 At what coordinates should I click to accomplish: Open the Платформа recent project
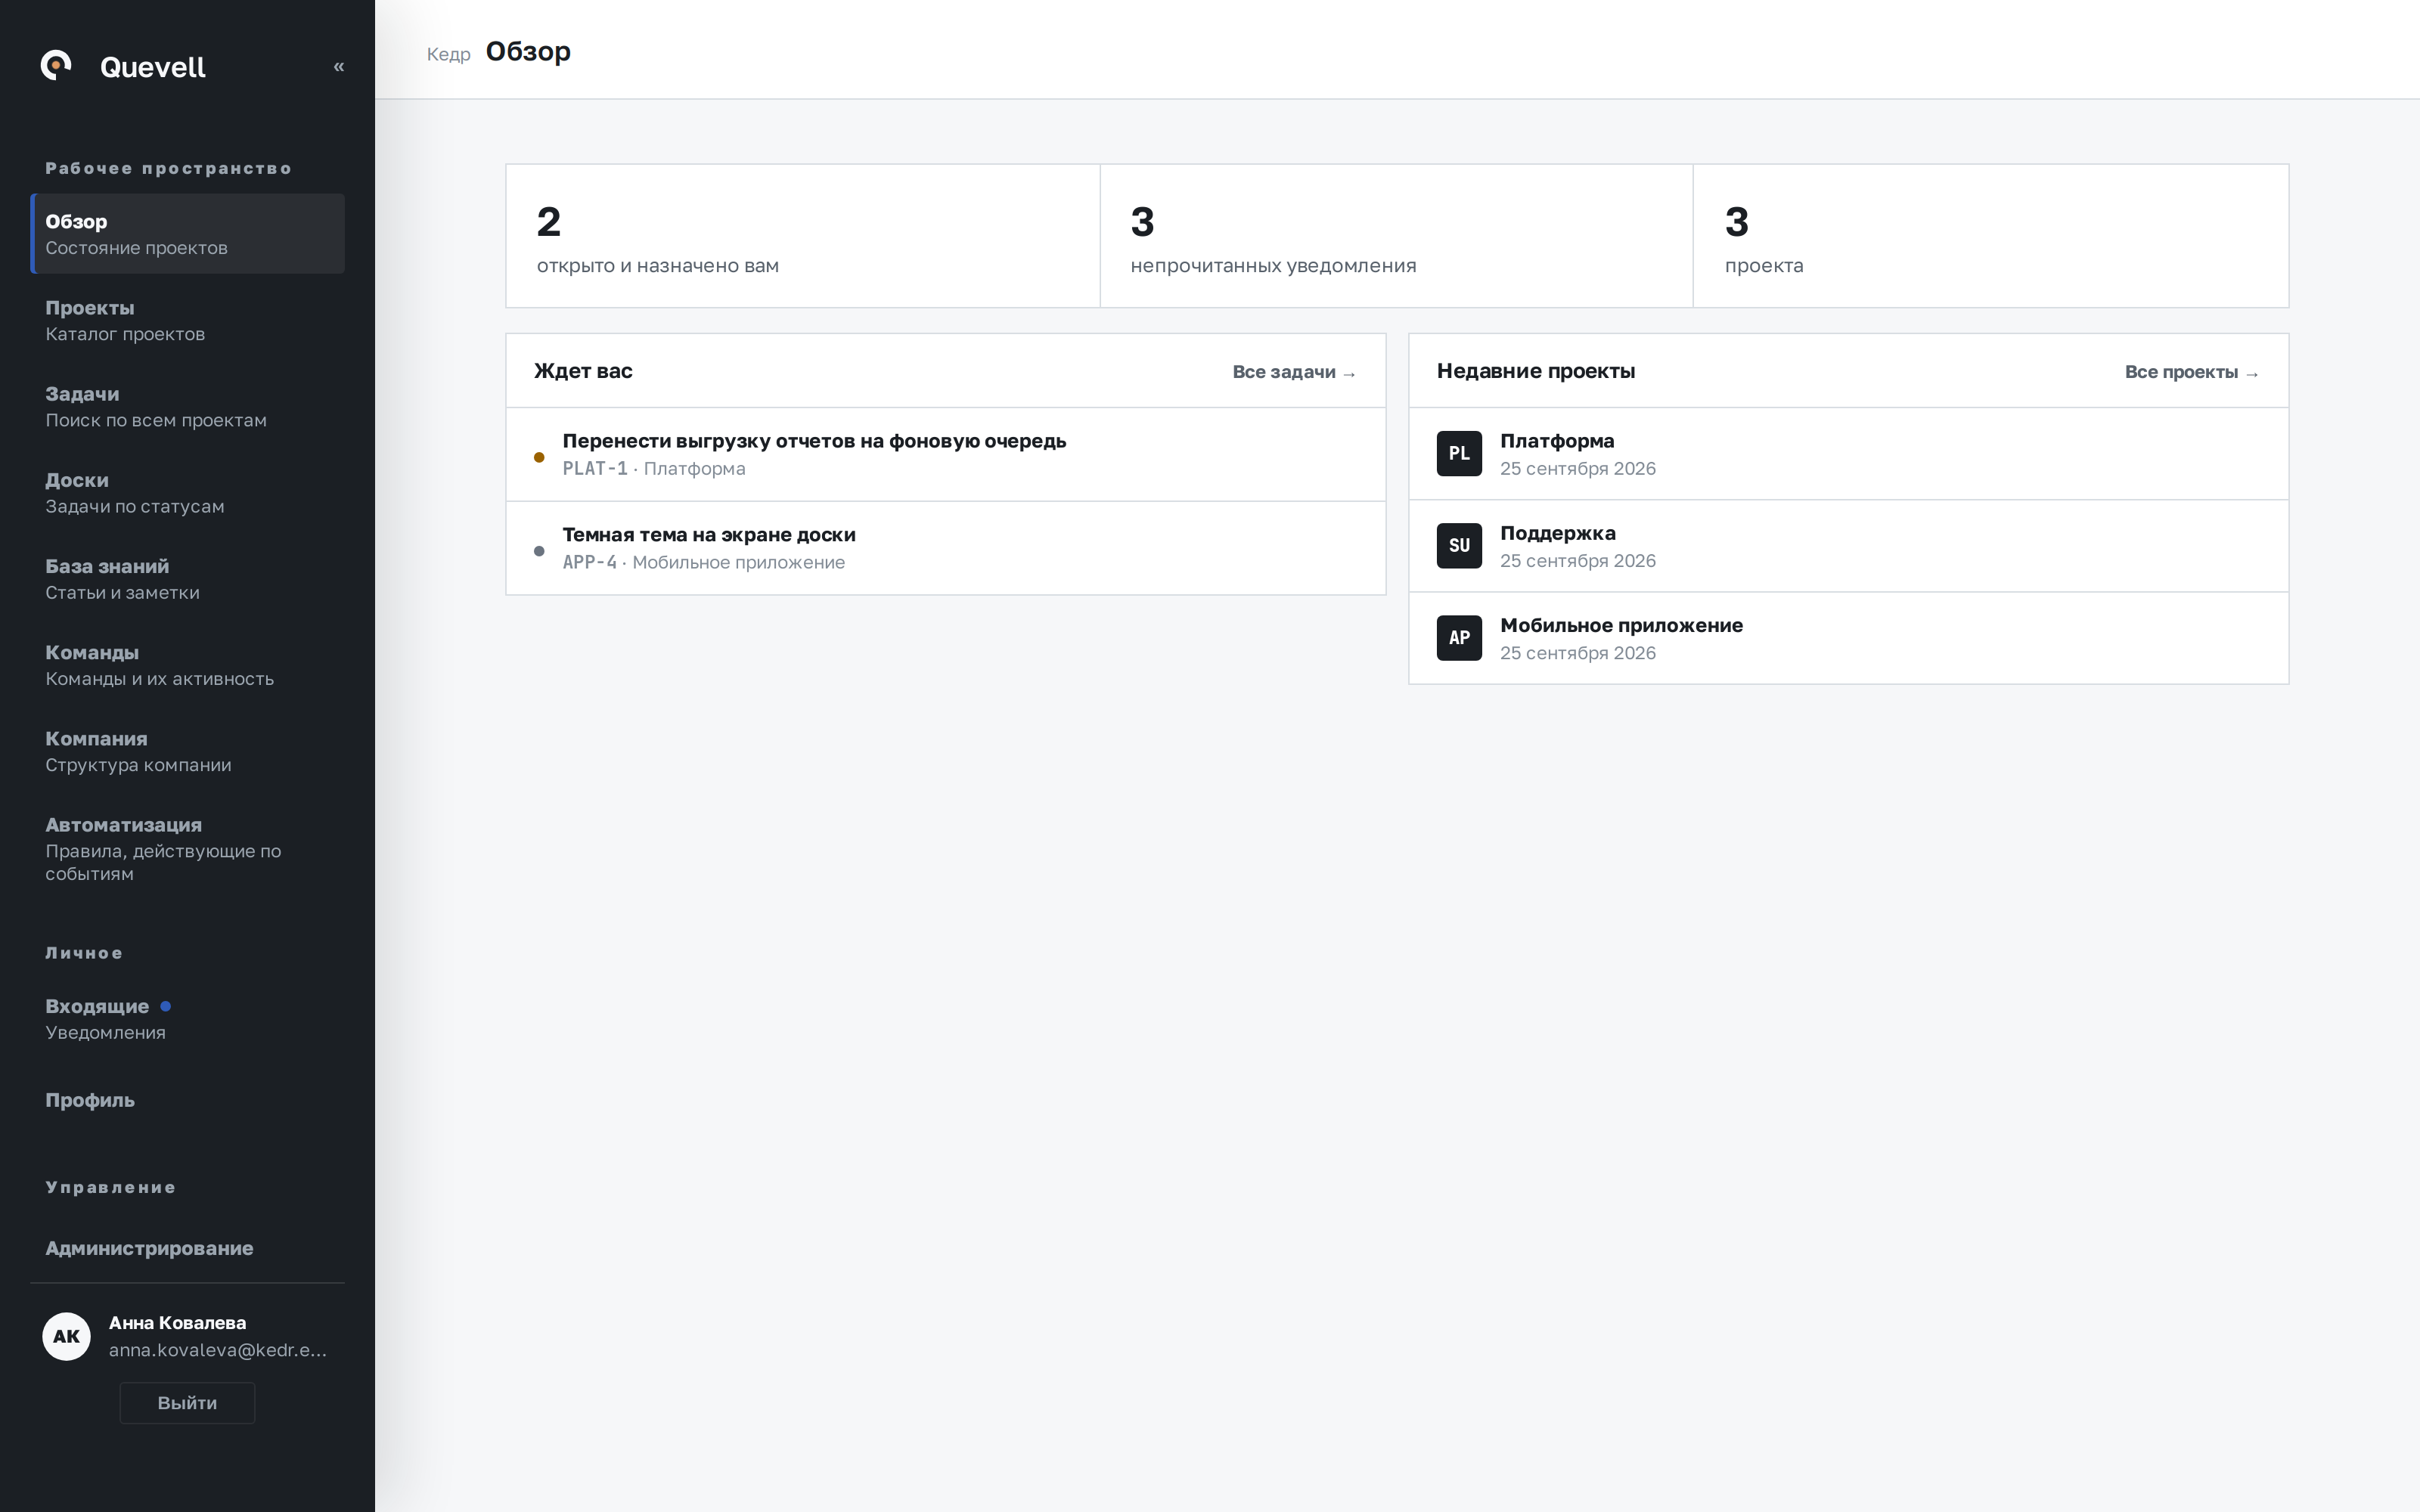point(1848,454)
